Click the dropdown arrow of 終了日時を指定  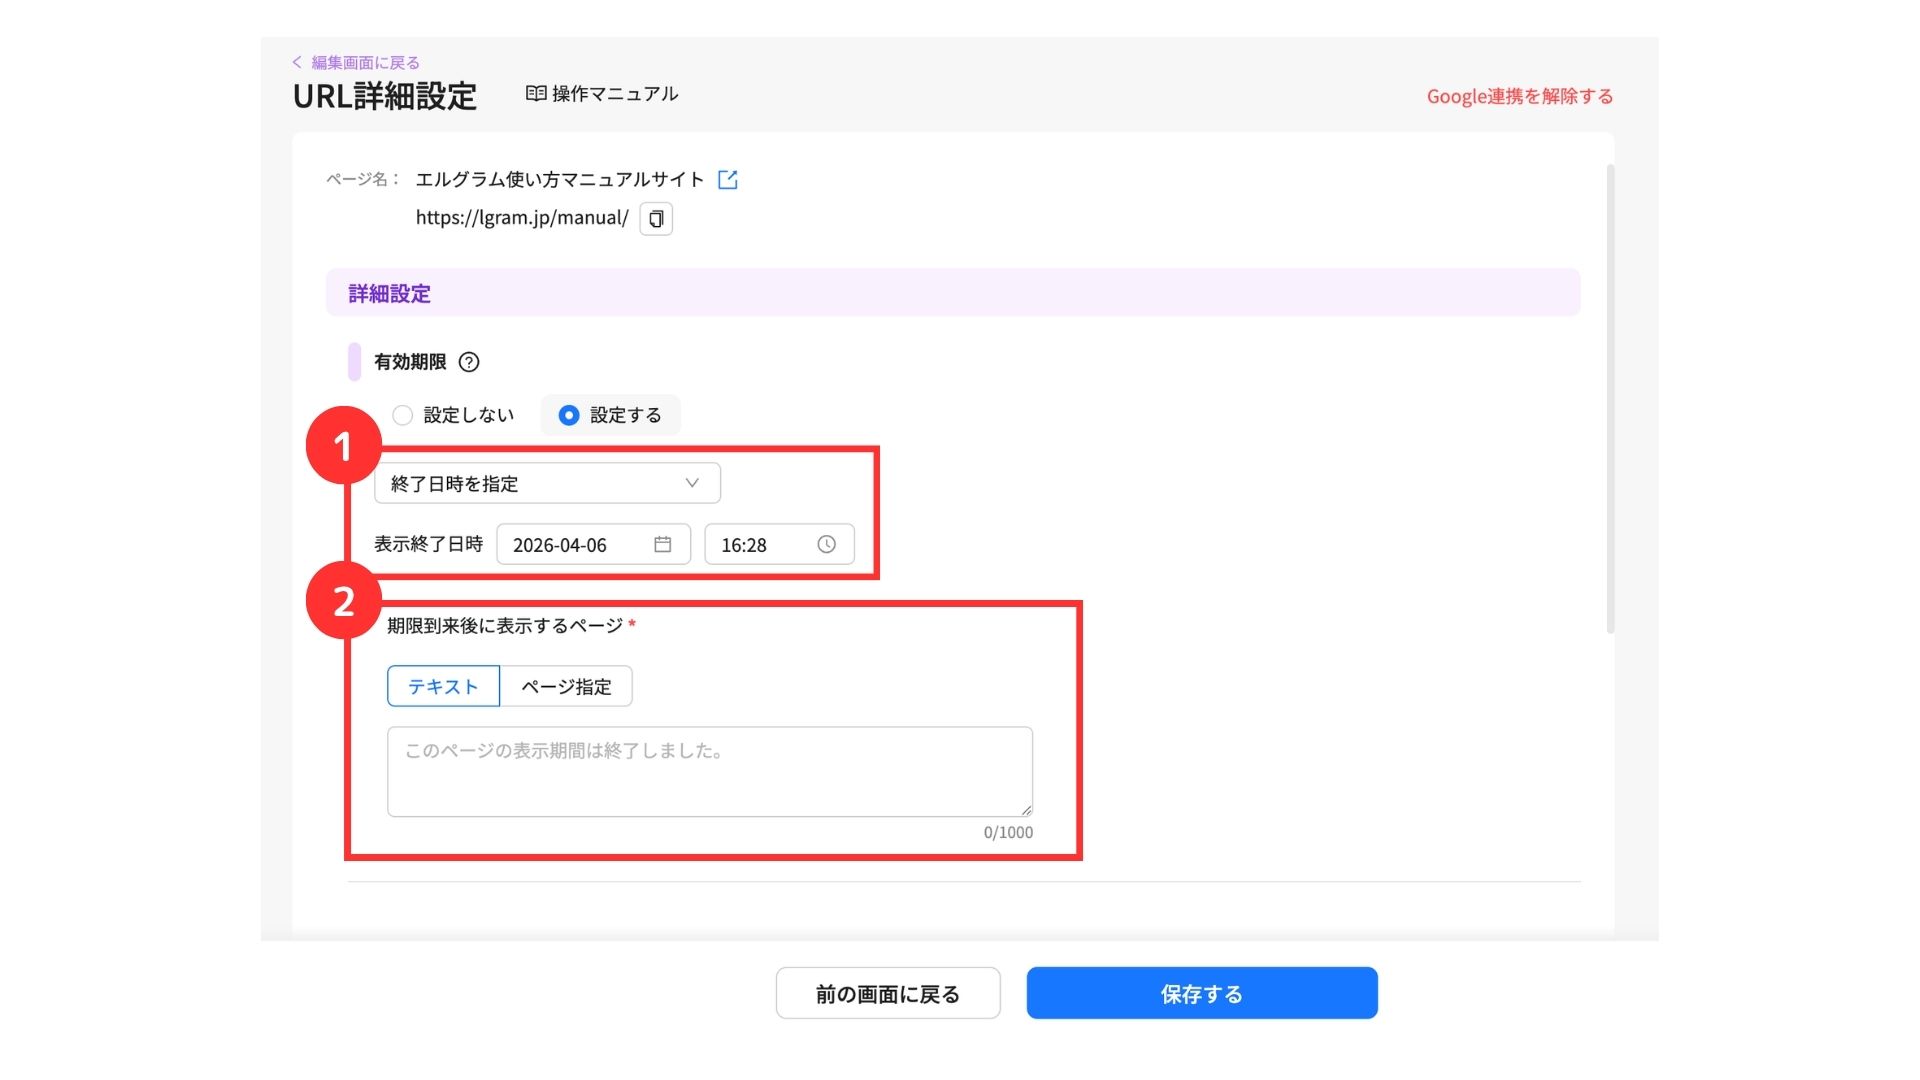coord(691,483)
